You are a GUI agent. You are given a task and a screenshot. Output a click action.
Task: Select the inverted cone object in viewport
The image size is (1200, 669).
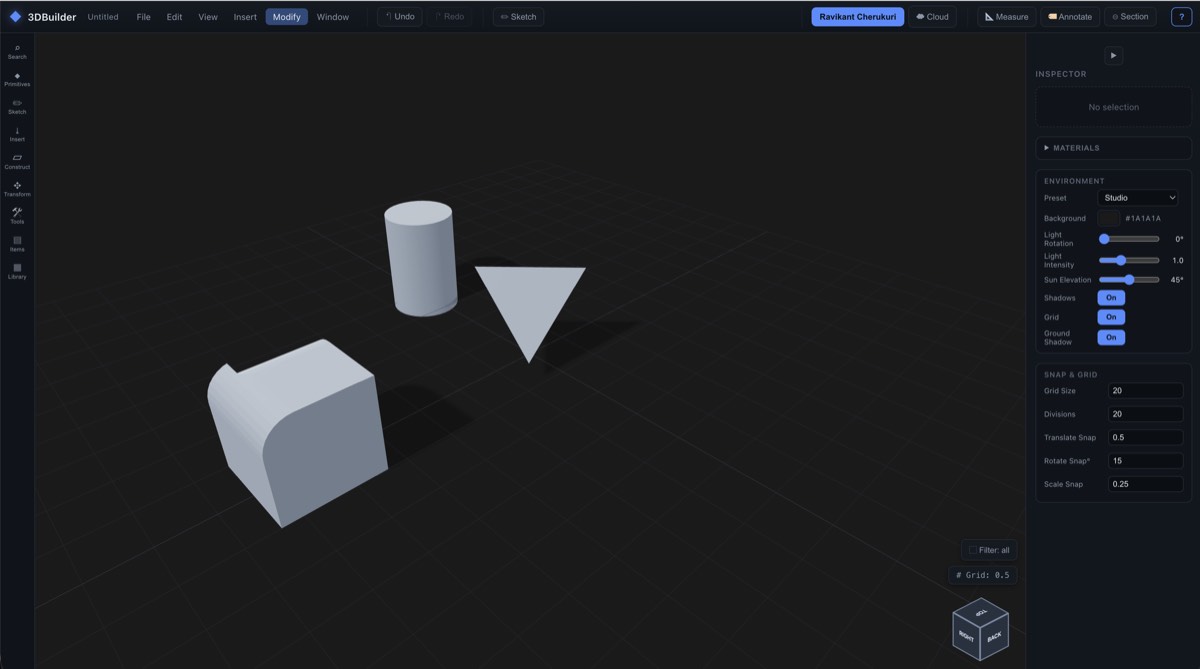point(530,312)
